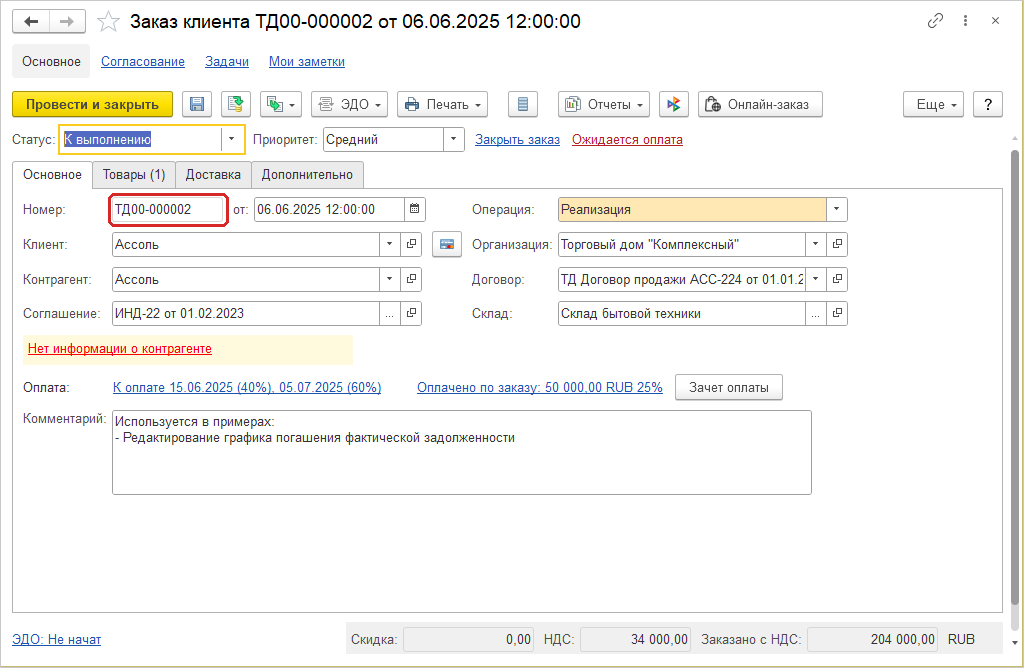
Task: Post the document with green arrow icon
Action: coord(236,104)
